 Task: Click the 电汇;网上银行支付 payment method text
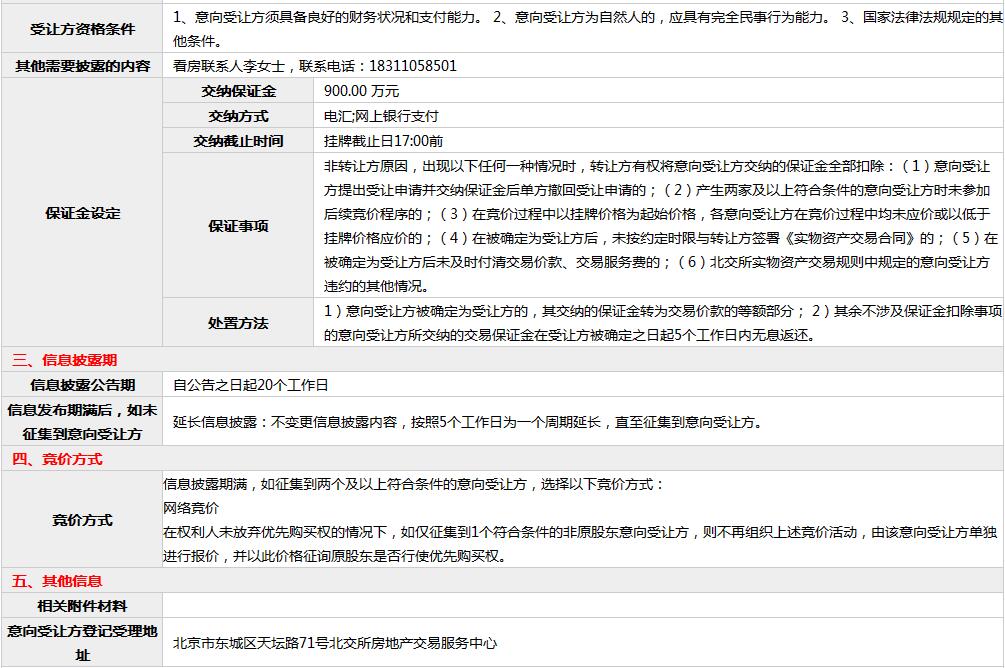click(381, 116)
